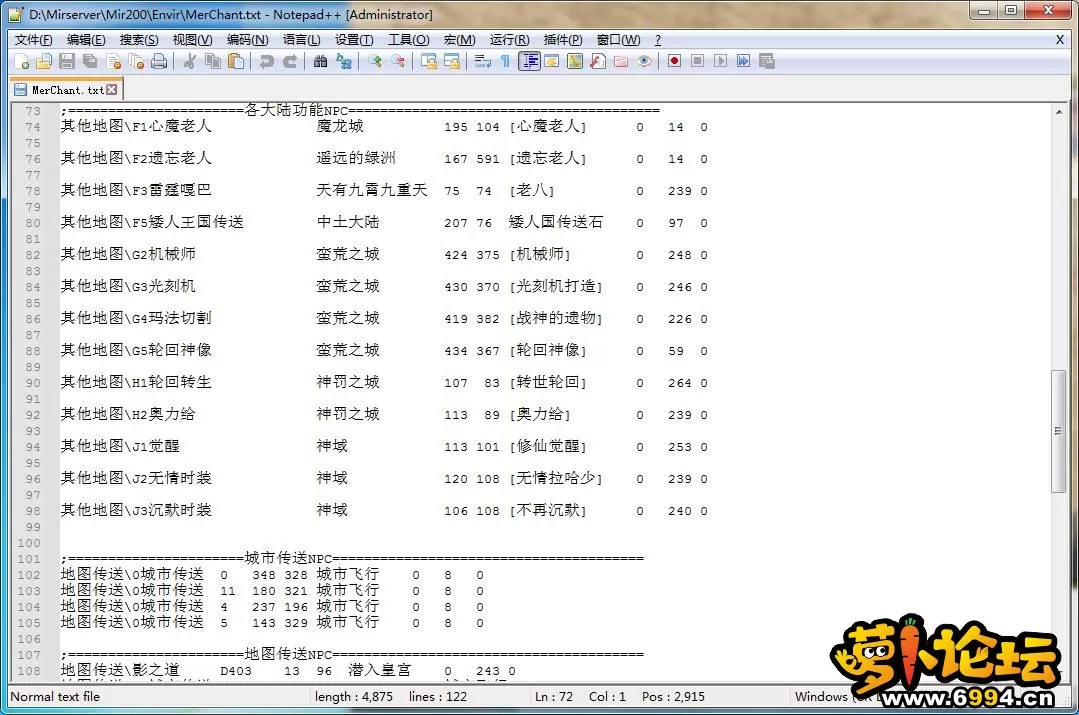Redo the last undone edit
1079x715 pixels.
tap(290, 61)
